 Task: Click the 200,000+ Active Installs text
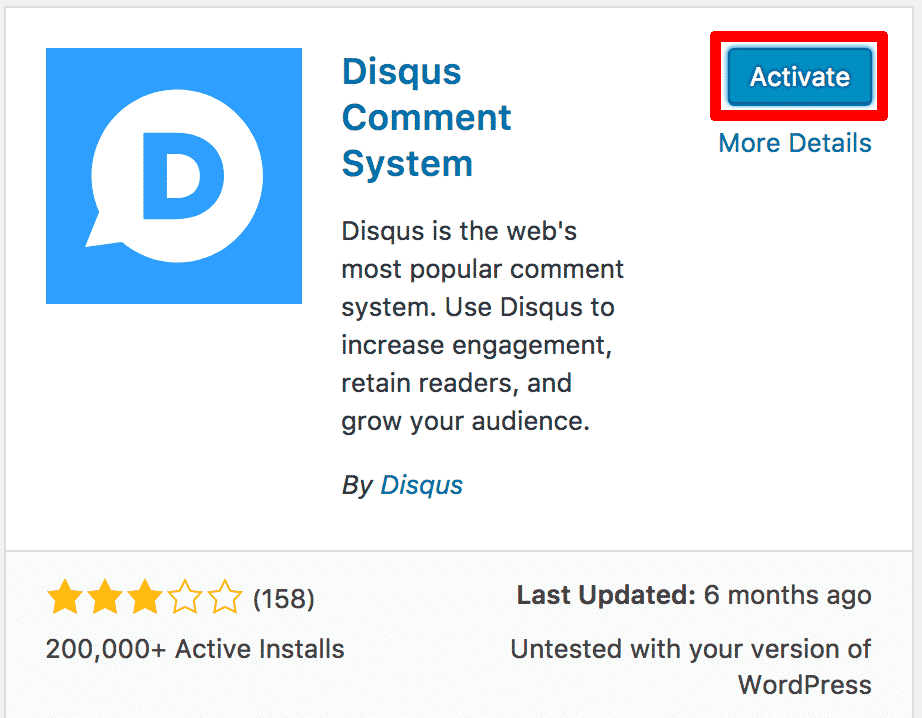[195, 649]
